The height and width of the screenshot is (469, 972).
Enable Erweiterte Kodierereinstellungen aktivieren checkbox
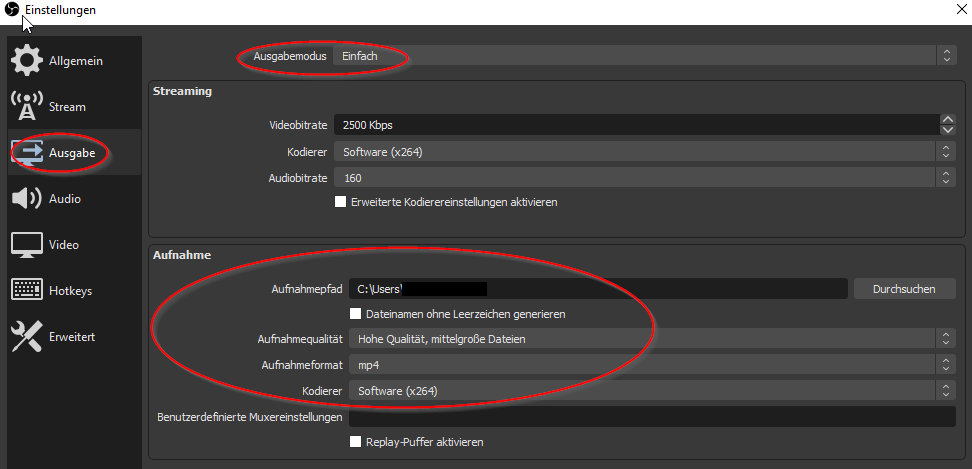341,202
